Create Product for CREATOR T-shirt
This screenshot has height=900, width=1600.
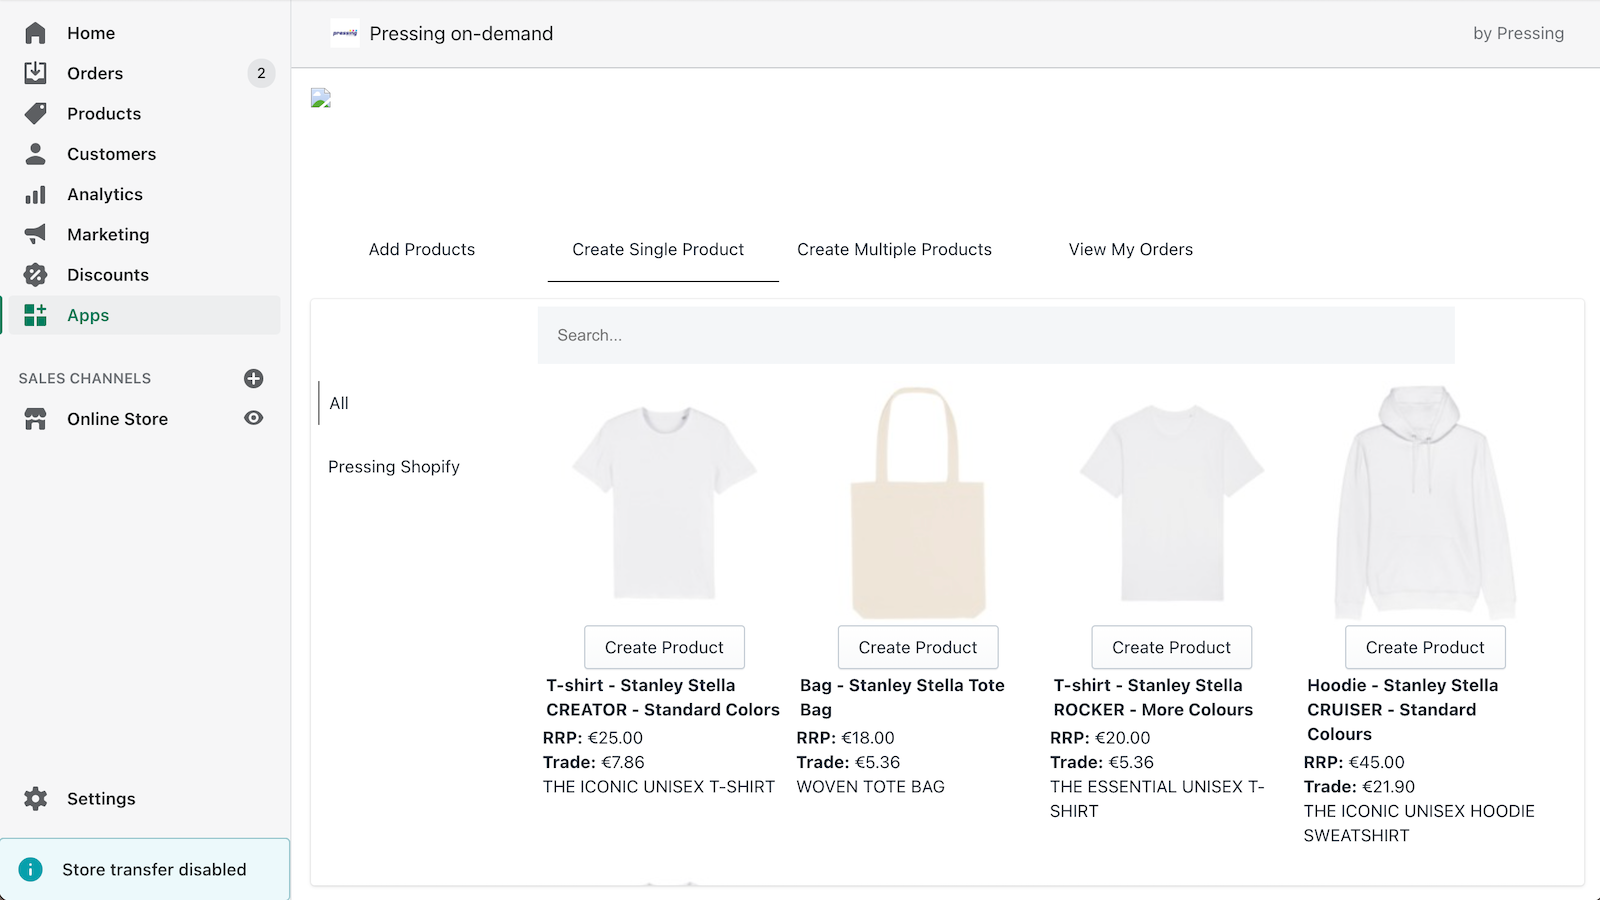(x=664, y=647)
